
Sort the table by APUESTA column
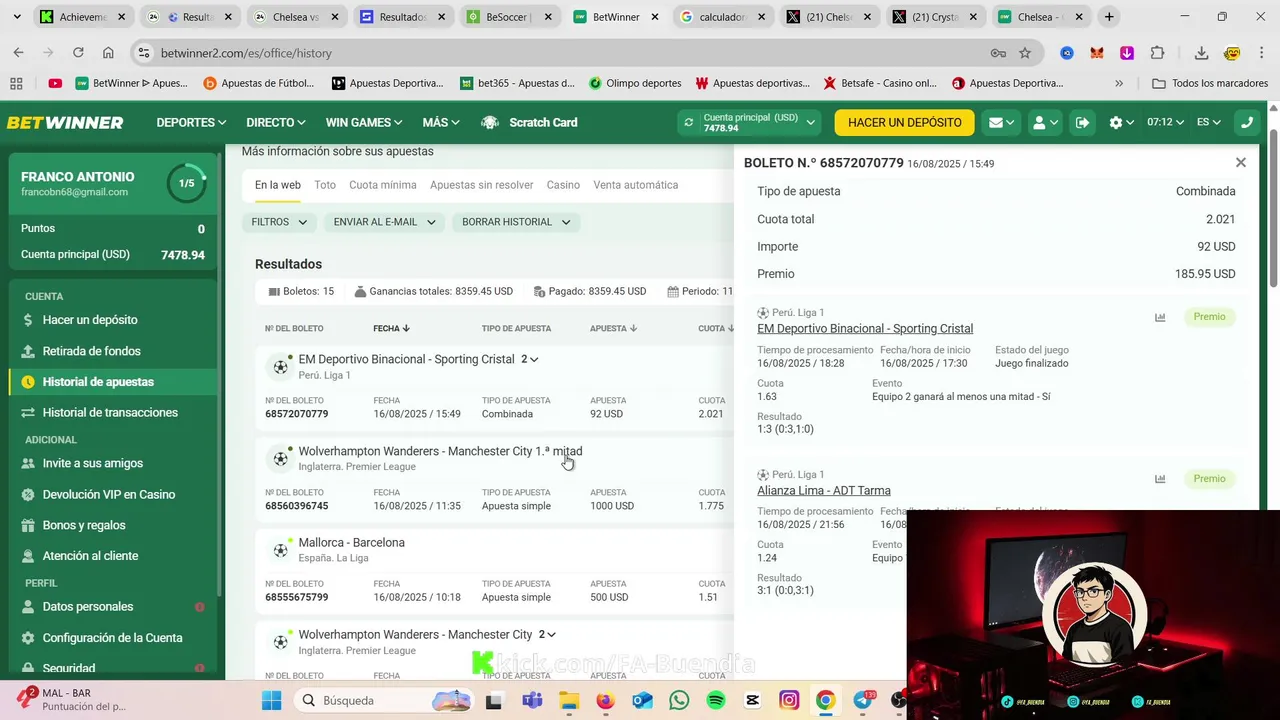(613, 328)
